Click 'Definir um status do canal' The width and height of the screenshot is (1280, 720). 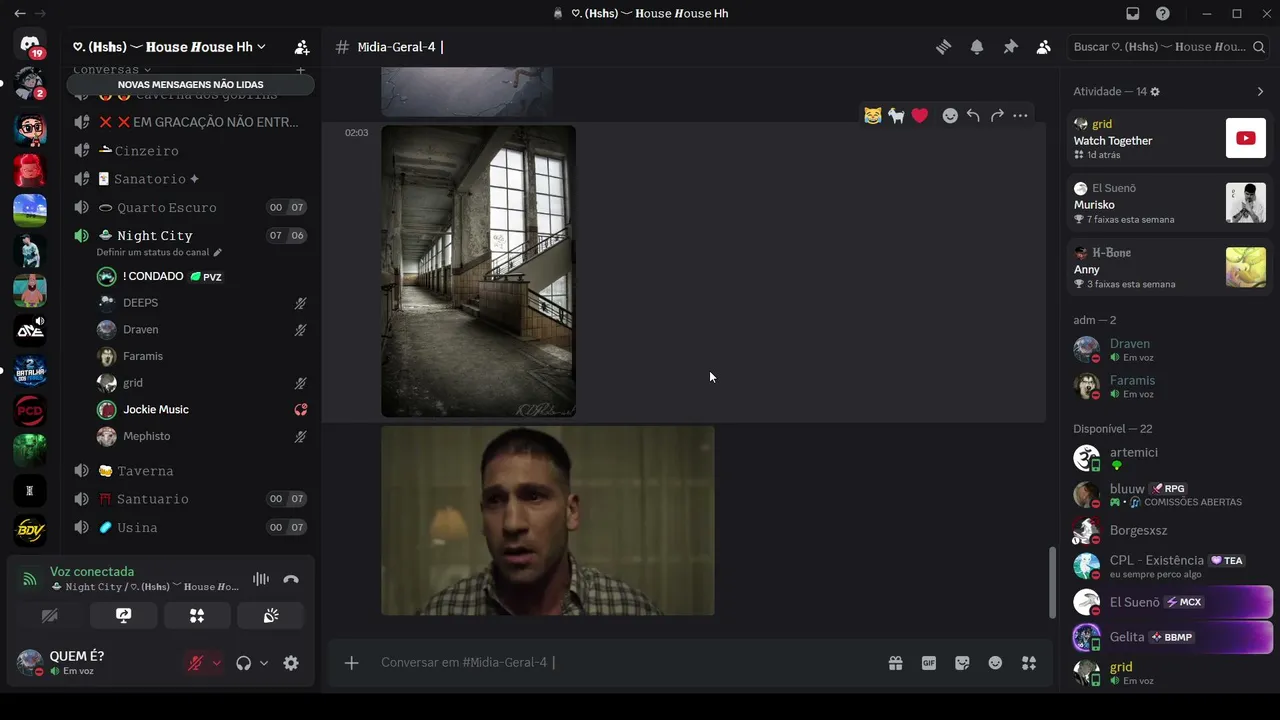click(159, 253)
